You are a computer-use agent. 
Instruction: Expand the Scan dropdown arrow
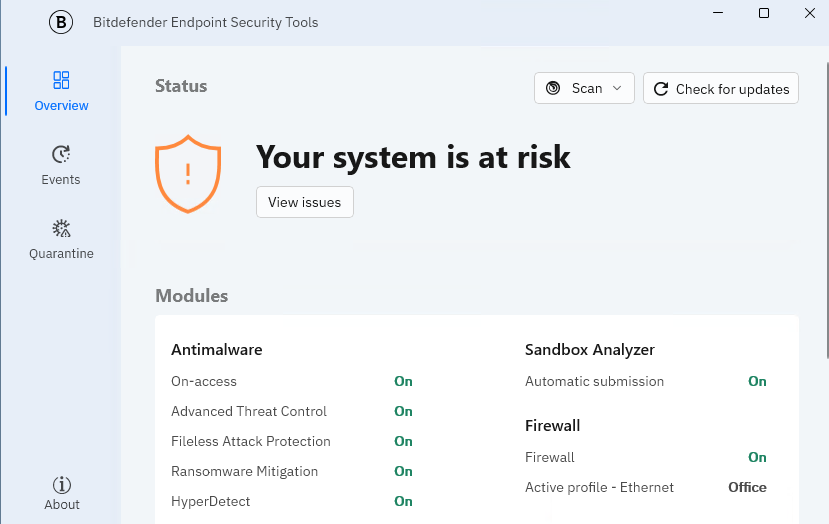click(617, 89)
